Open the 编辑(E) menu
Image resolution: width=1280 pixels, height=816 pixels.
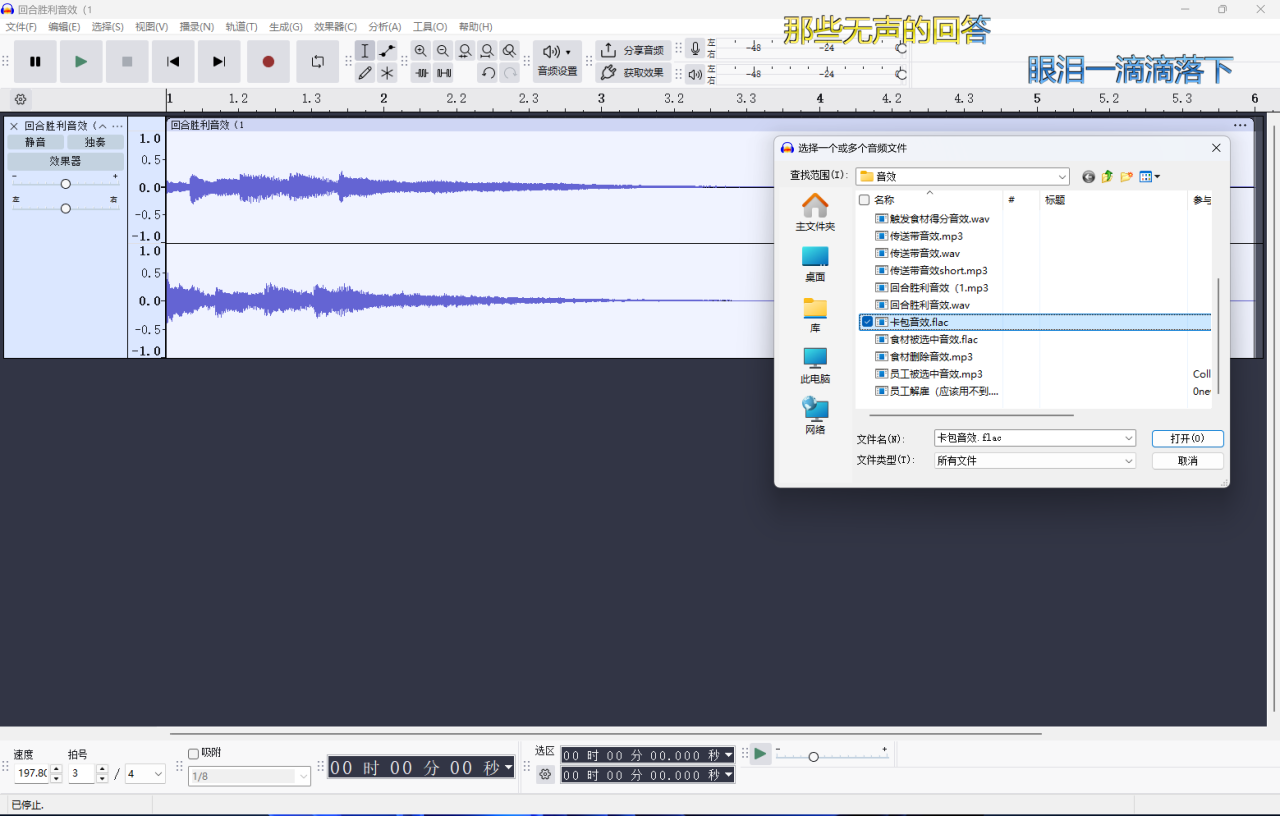64,27
